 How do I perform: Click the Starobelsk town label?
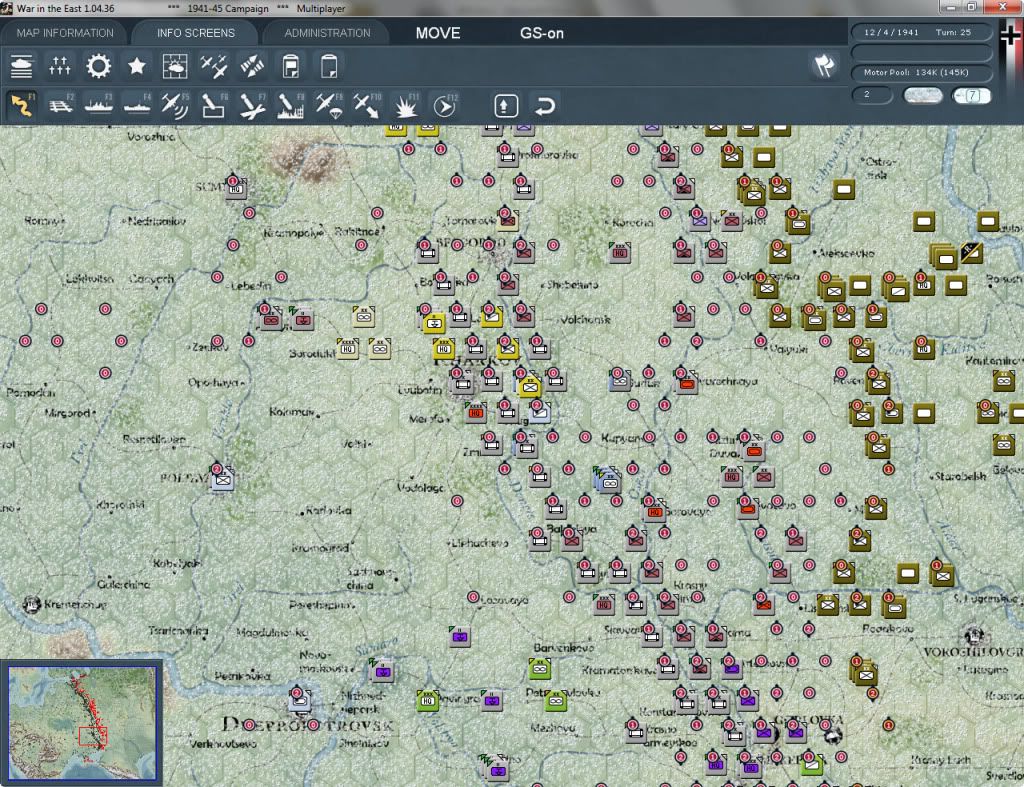960,476
